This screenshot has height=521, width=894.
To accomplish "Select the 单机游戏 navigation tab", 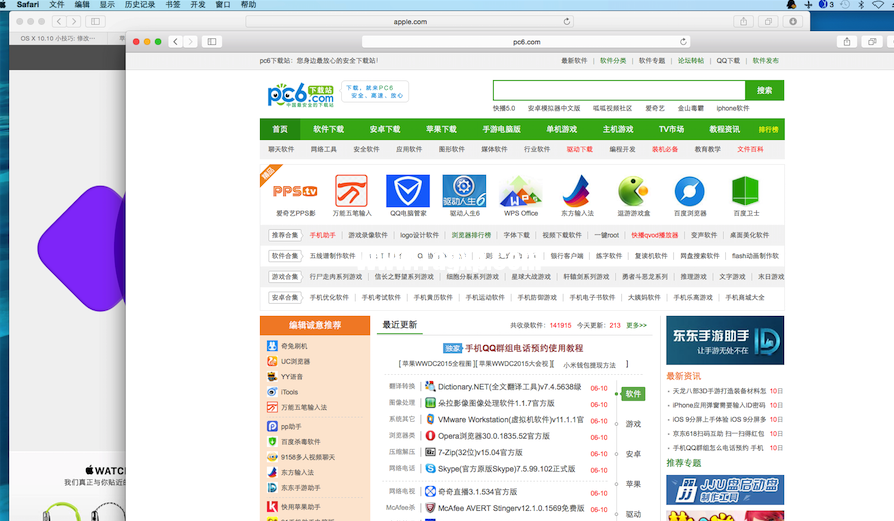I will tap(562, 129).
